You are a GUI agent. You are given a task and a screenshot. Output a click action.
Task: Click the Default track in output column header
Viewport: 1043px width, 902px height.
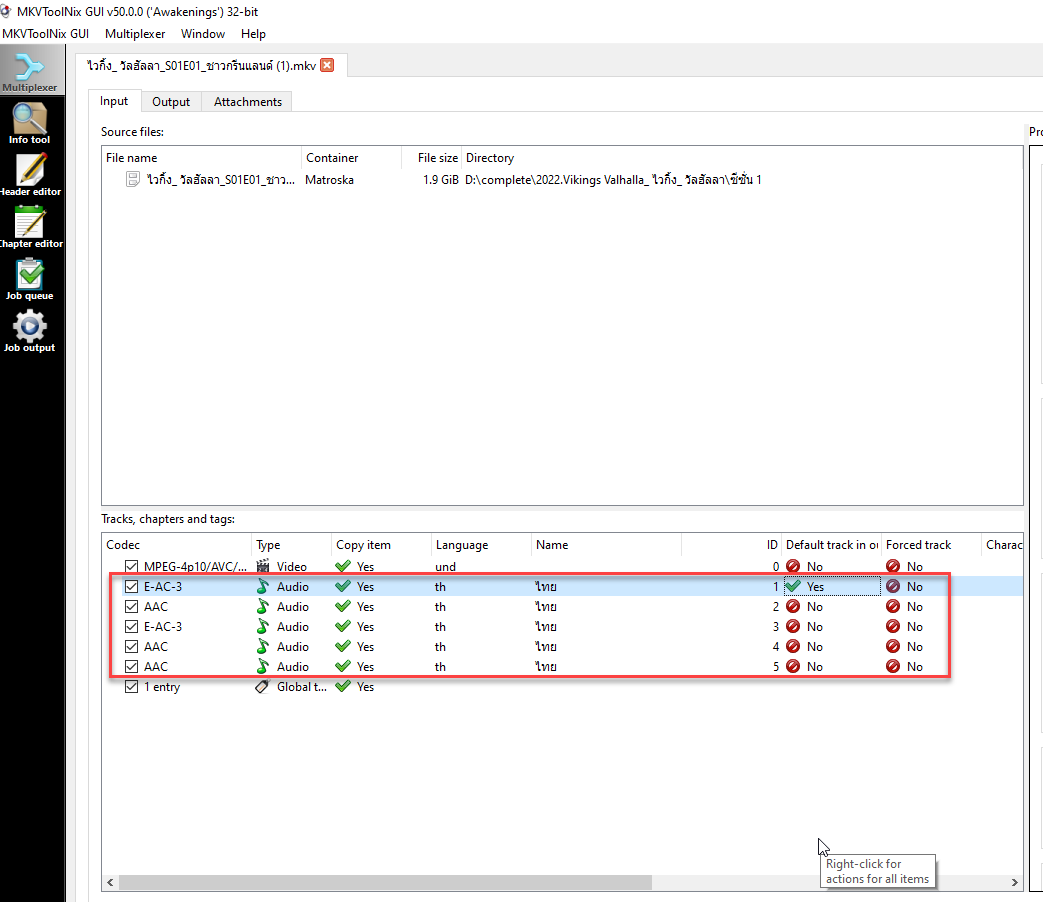pos(831,545)
